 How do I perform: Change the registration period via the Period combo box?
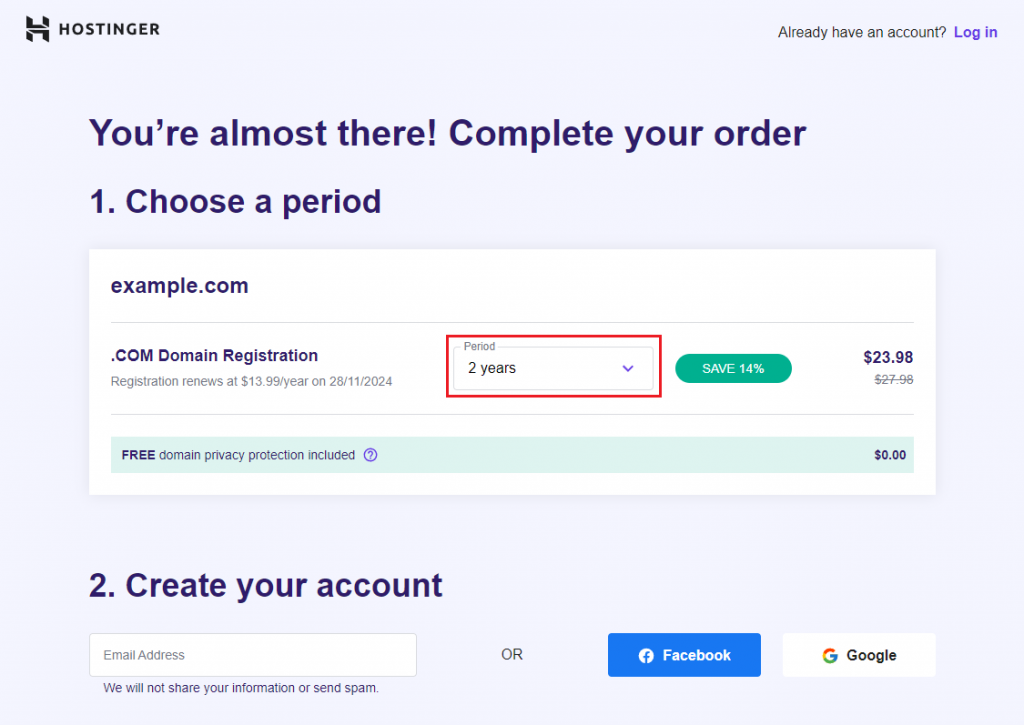pos(553,368)
